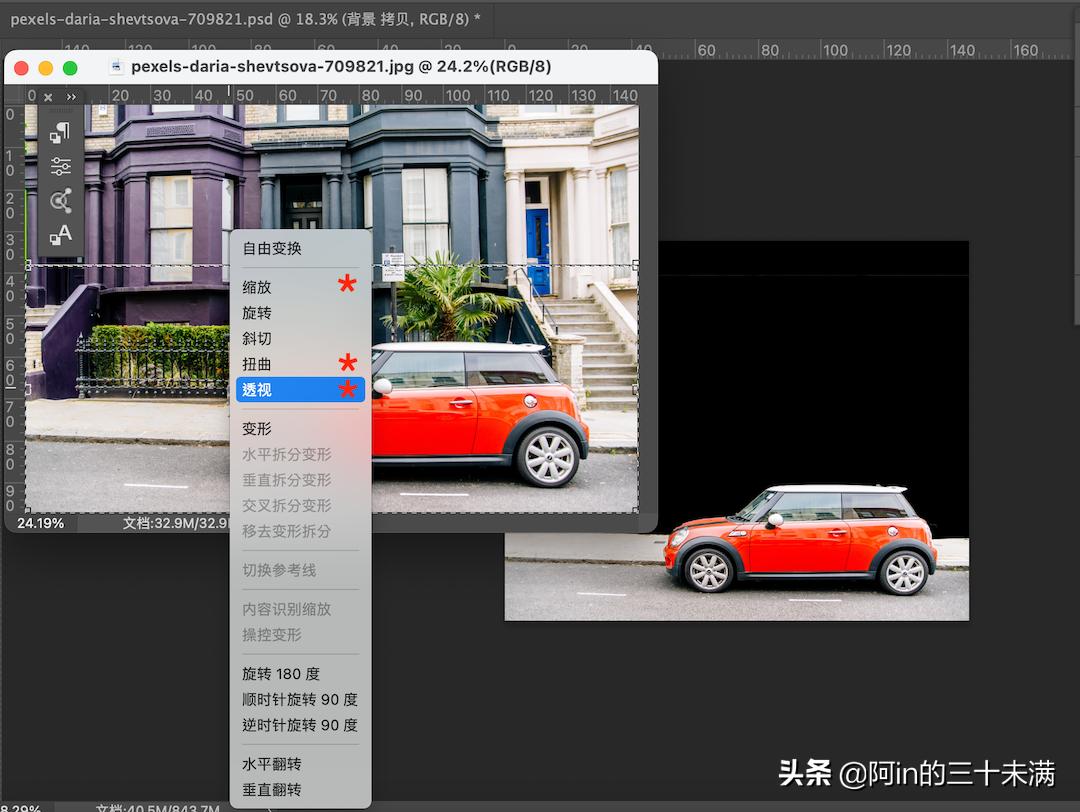Choose 透视 (Perspective) from context menu
1080x812 pixels.
click(257, 390)
